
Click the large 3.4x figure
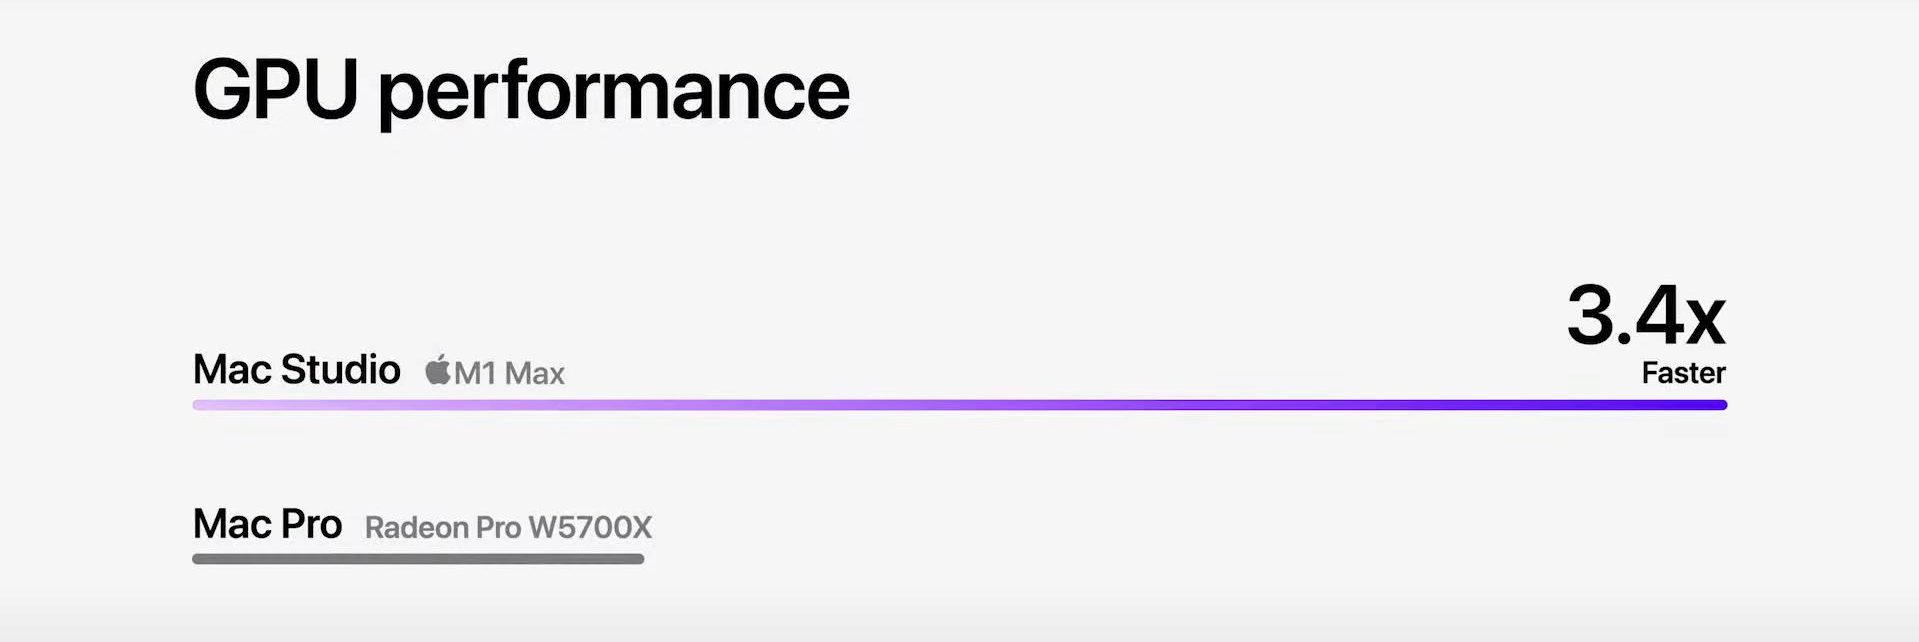point(1646,316)
